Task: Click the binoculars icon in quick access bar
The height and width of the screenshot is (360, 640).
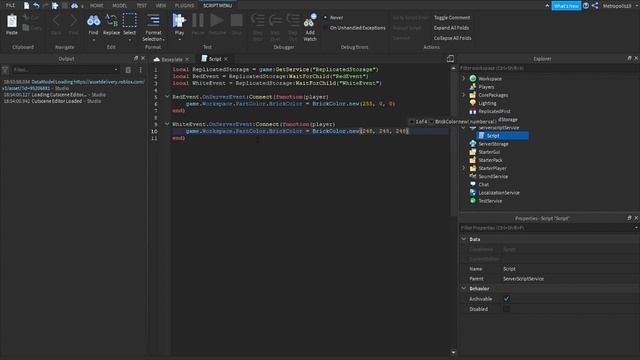Action: point(74,6)
